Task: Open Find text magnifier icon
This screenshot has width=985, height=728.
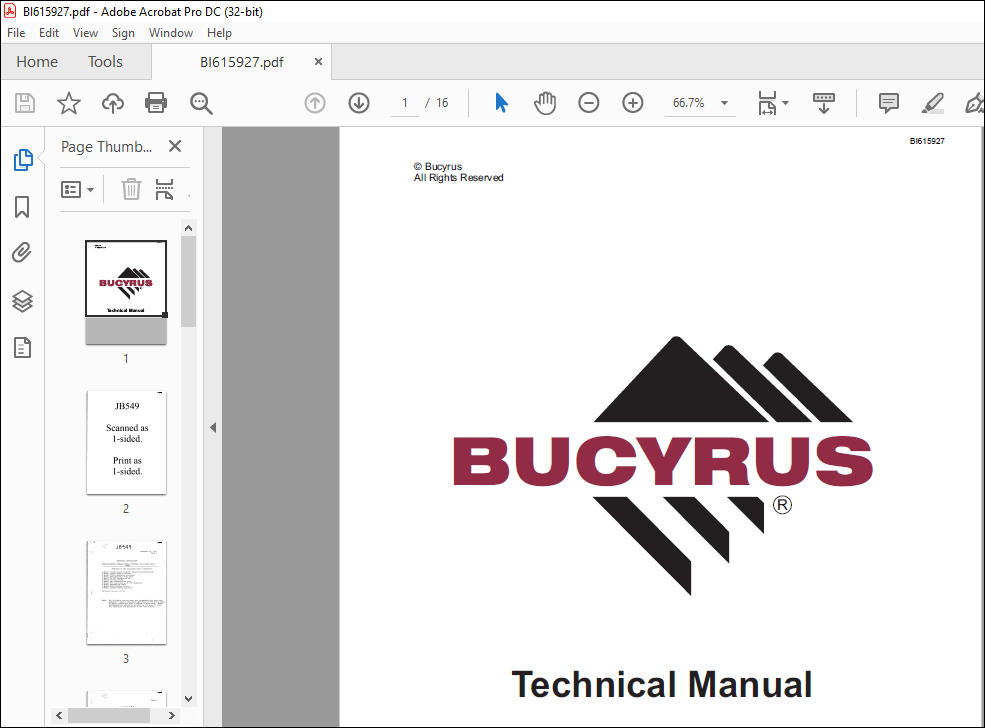Action: [x=201, y=103]
